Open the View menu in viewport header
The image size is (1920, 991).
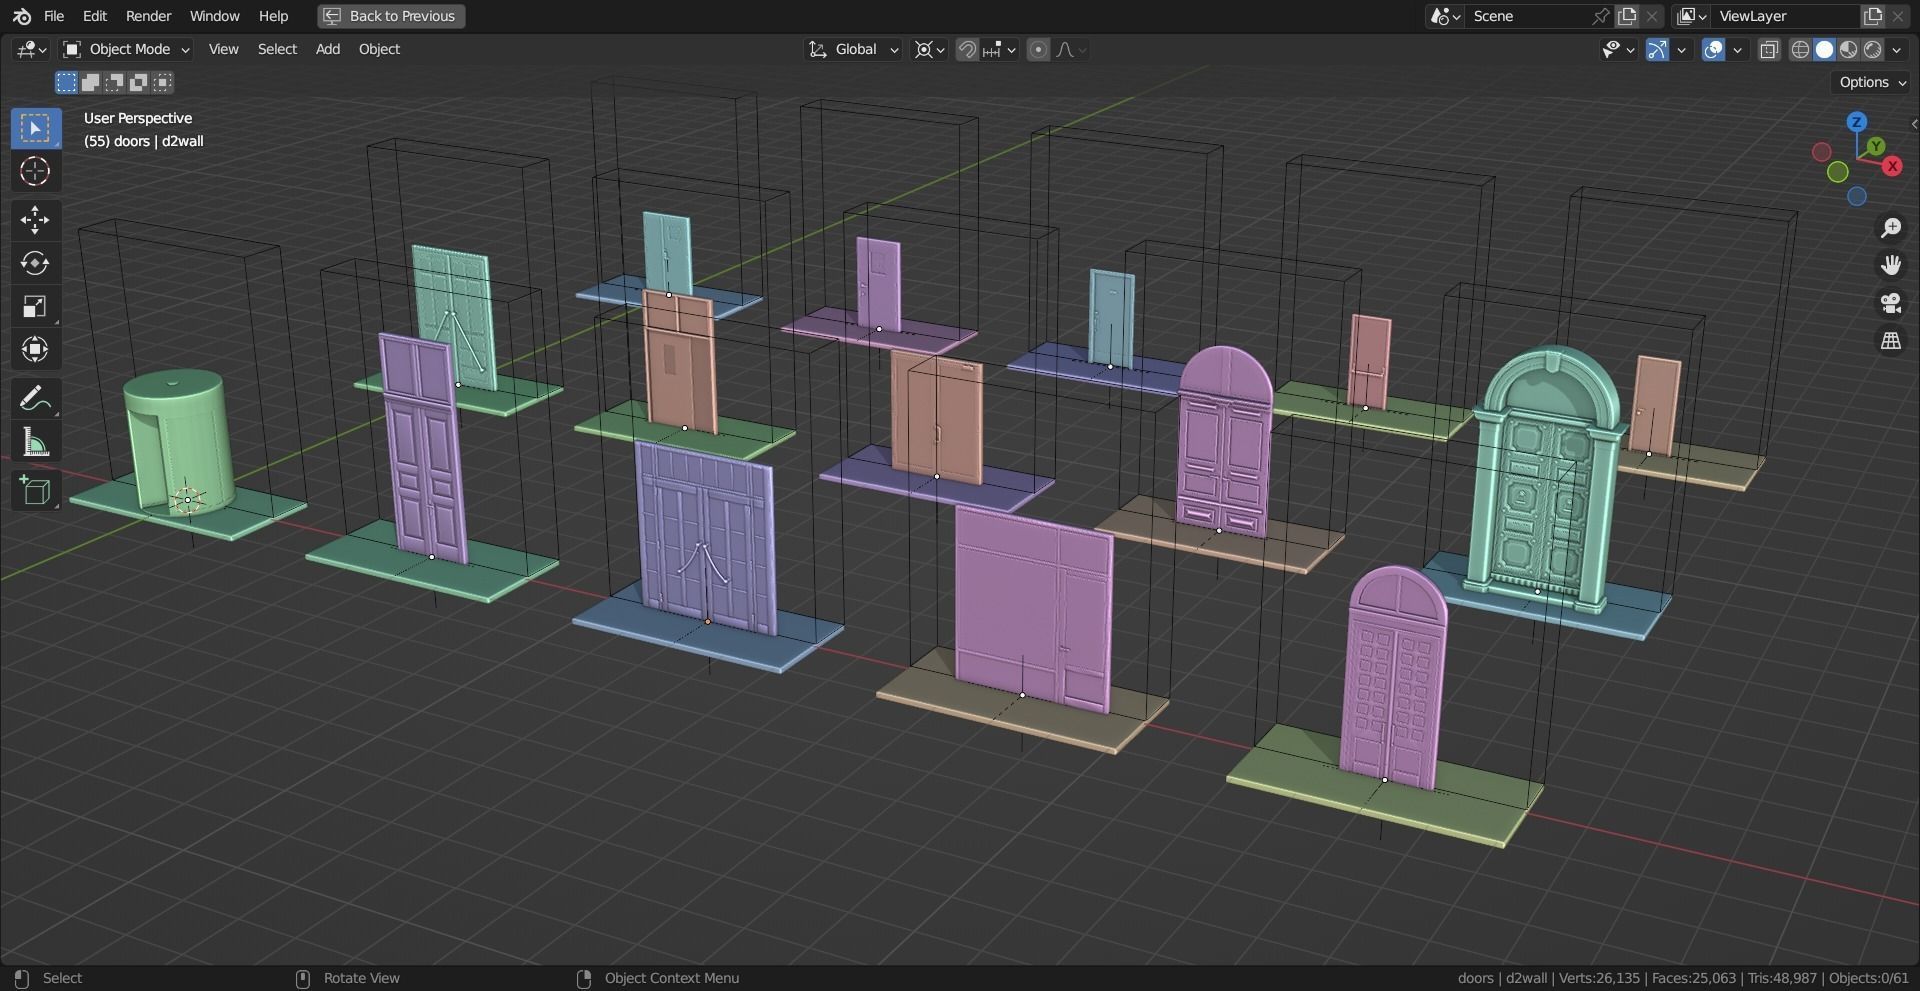223,49
